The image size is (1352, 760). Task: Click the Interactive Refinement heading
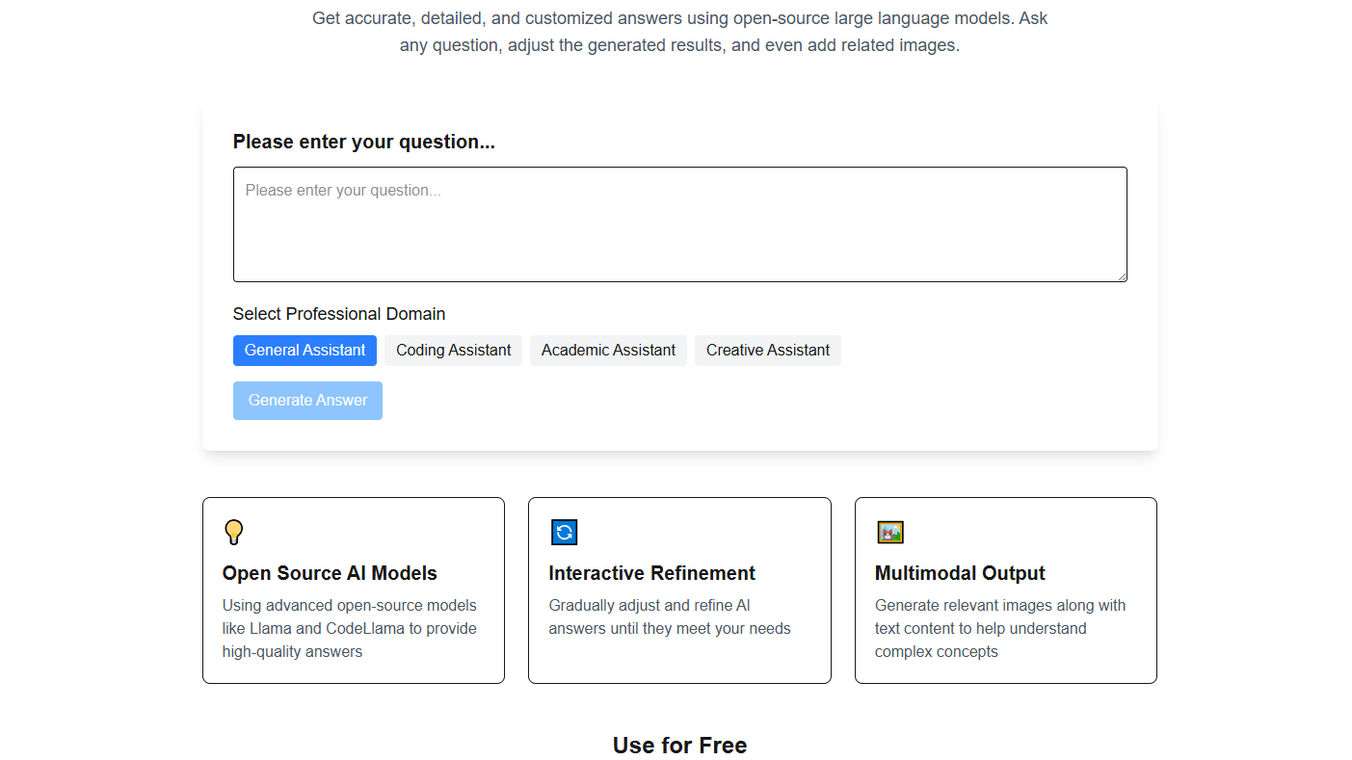652,573
